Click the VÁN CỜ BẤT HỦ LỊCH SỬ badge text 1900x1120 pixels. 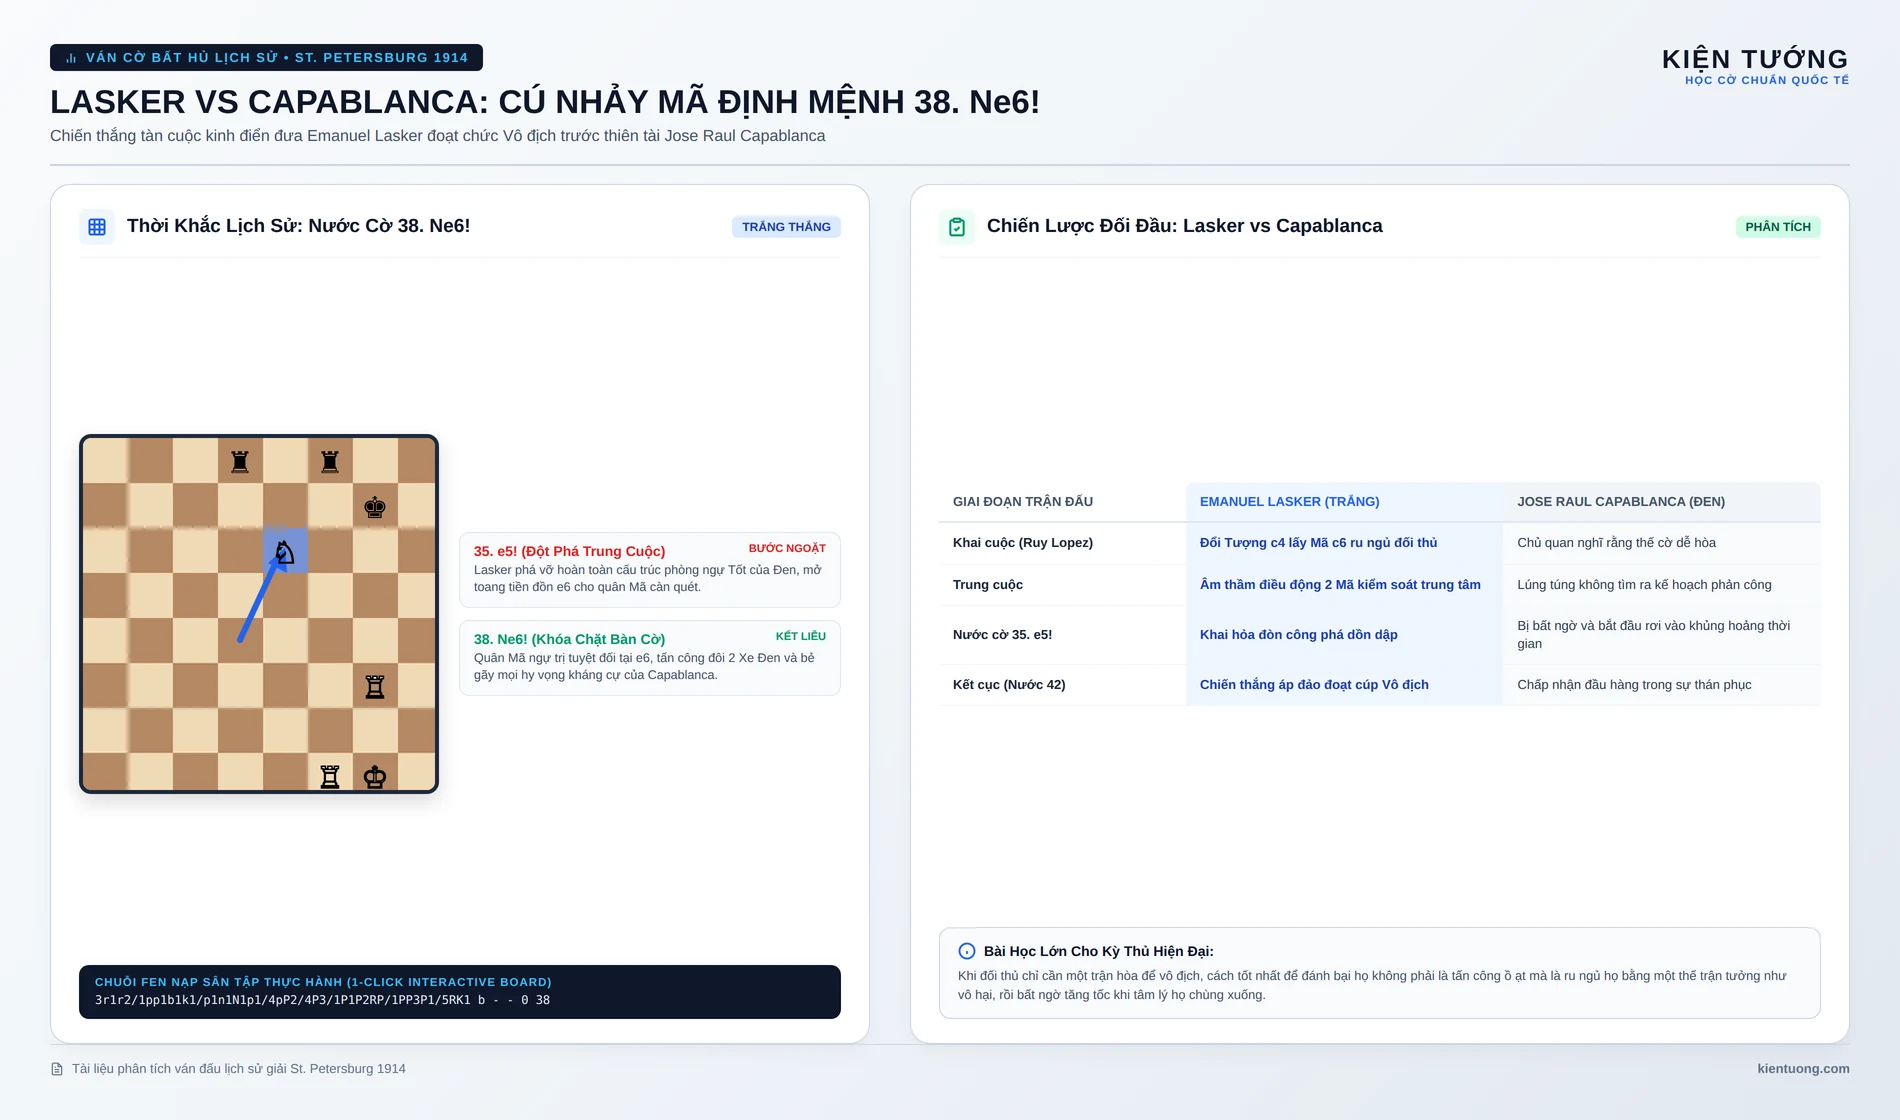277,58
